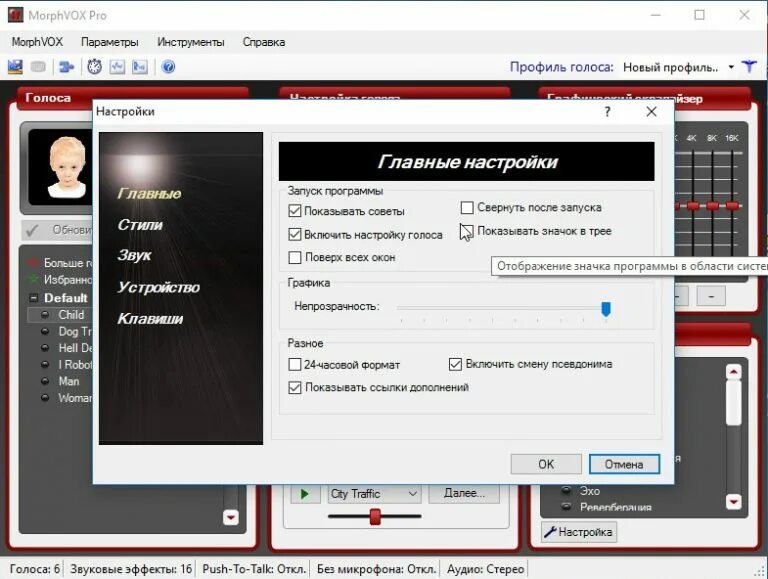The image size is (768, 579).
Task: Click the minus button under the equalizer
Action: [x=711, y=296]
